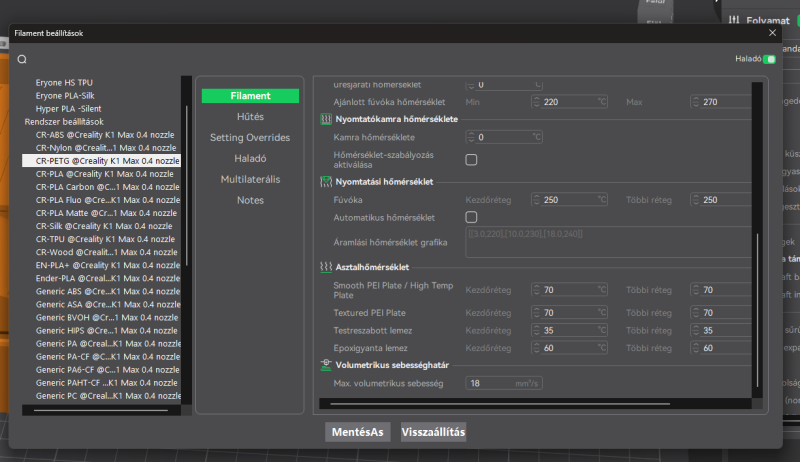Click the settings panel horizontal scrollbar
Viewport: 800px width, 462px height.
pos(500,404)
